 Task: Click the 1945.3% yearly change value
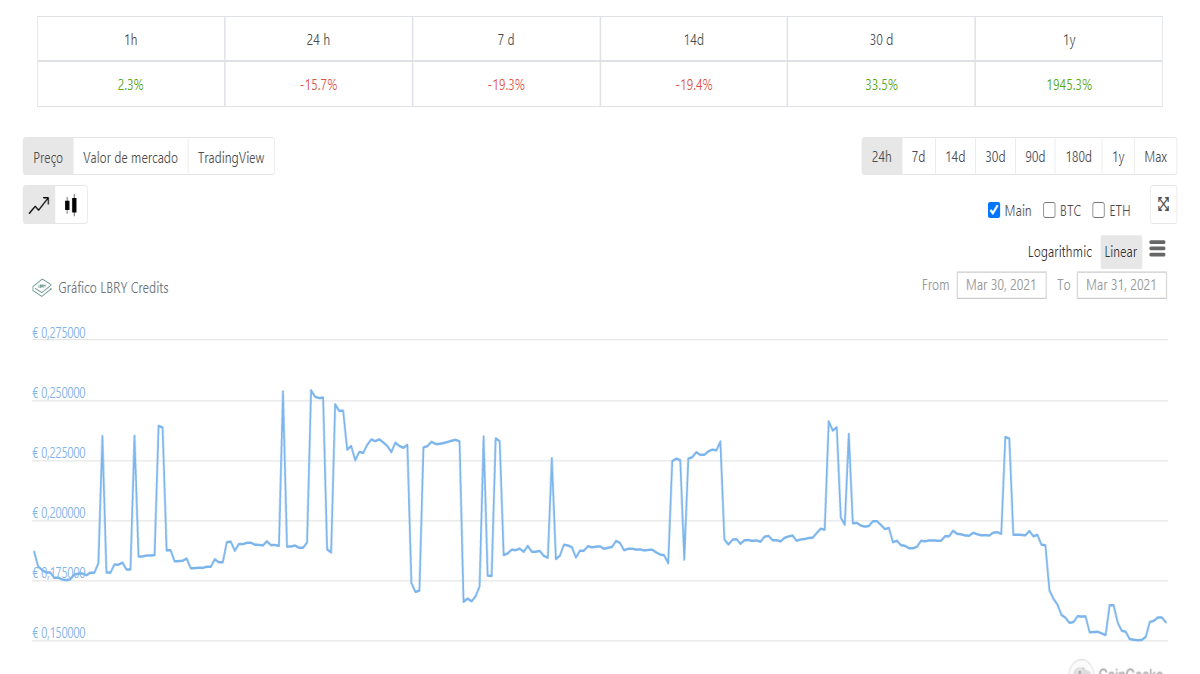click(x=1069, y=85)
